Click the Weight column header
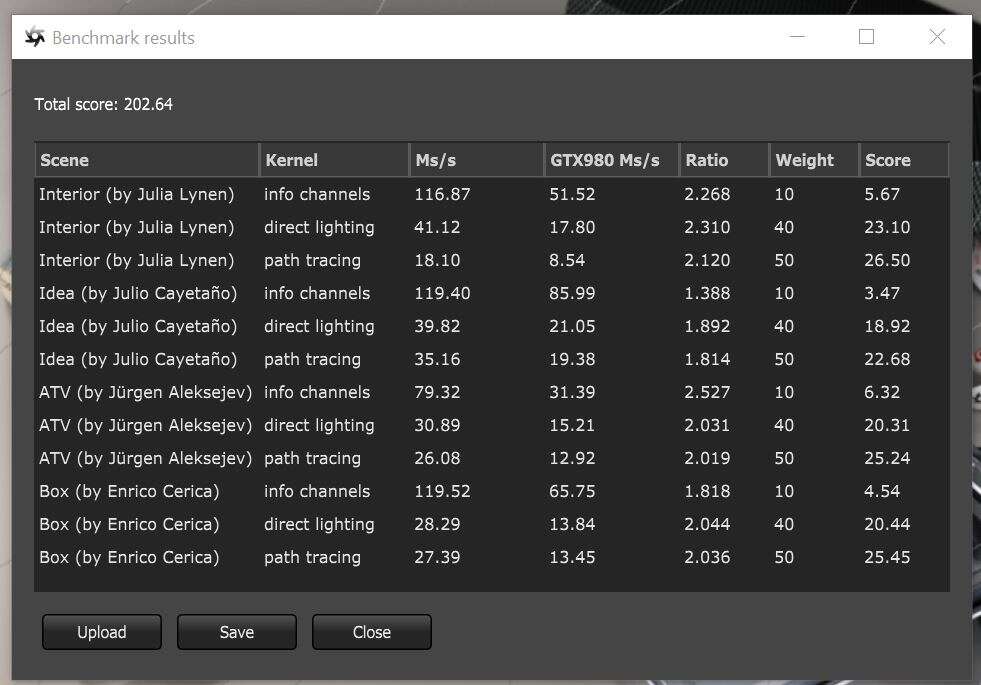The height and width of the screenshot is (685, 981). click(x=813, y=160)
